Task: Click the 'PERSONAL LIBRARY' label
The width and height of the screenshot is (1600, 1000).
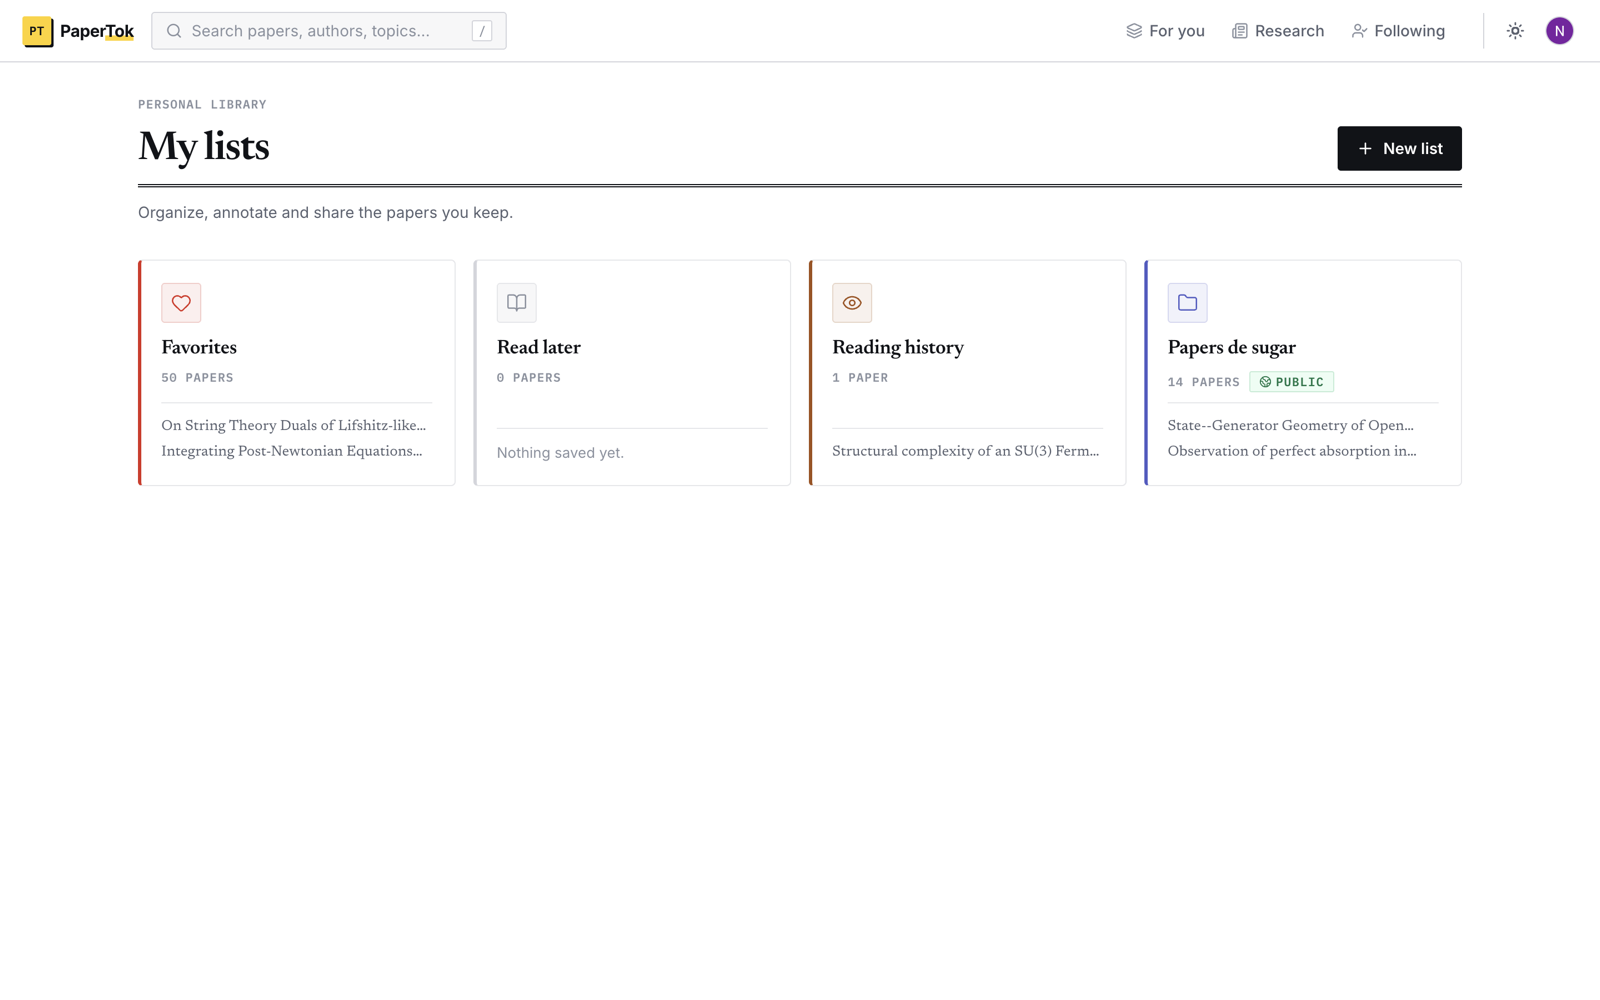Action: click(x=202, y=104)
